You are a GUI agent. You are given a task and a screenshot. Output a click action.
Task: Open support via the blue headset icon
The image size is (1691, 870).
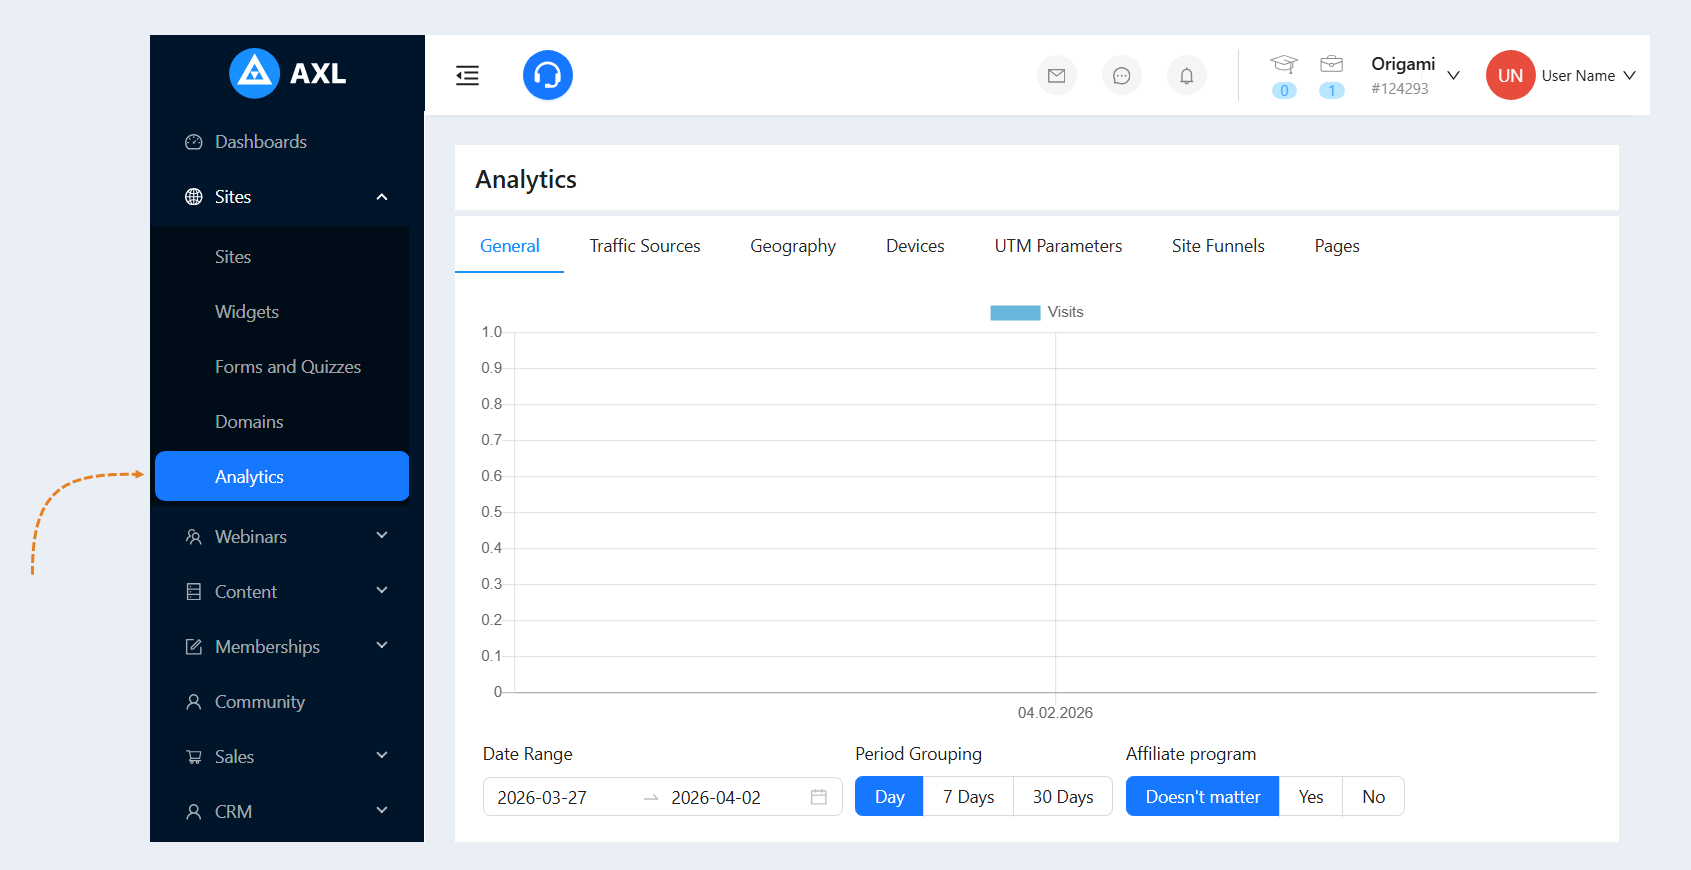pos(548,75)
